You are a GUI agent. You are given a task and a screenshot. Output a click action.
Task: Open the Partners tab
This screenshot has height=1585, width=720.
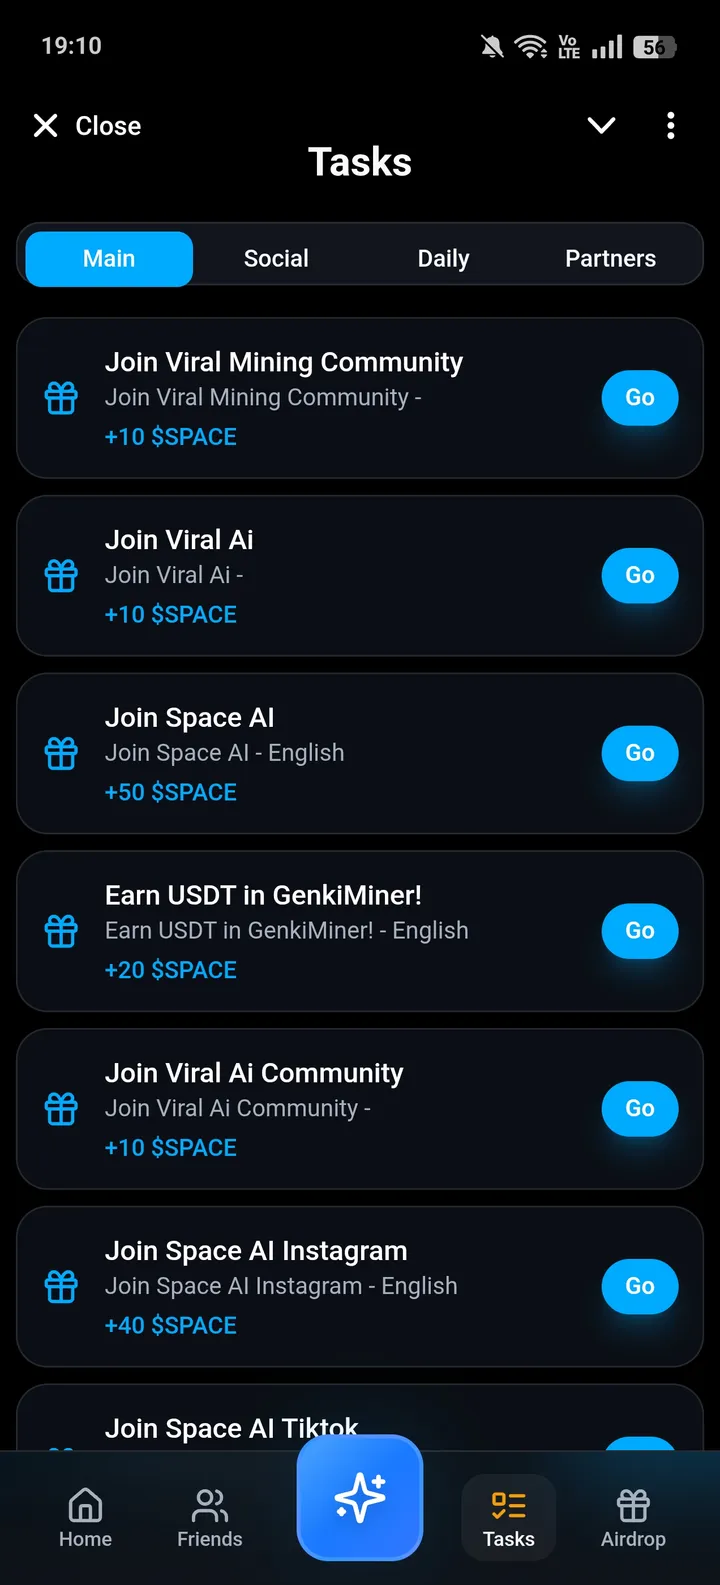pos(610,259)
